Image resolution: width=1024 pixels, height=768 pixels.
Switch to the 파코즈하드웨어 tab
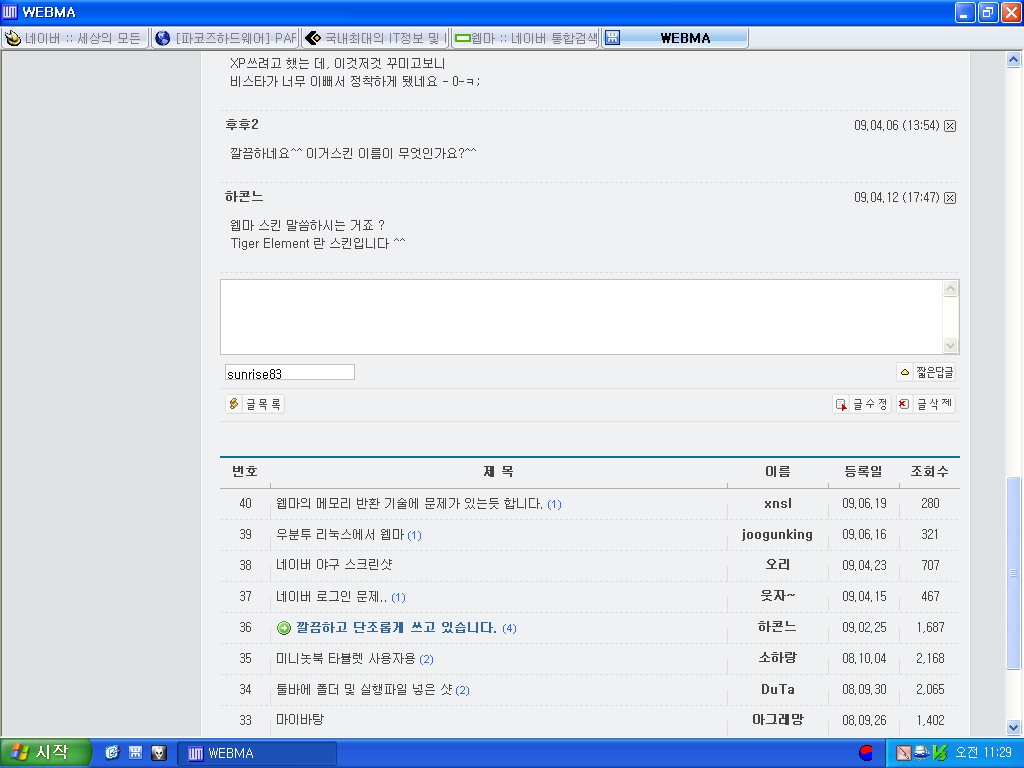(225, 38)
